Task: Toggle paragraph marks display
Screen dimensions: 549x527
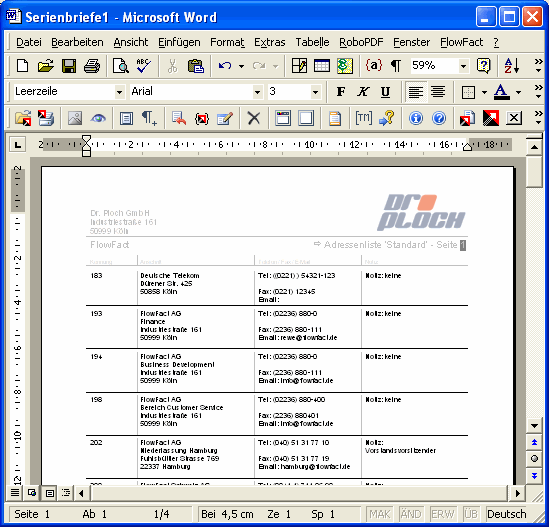Action: (396, 65)
